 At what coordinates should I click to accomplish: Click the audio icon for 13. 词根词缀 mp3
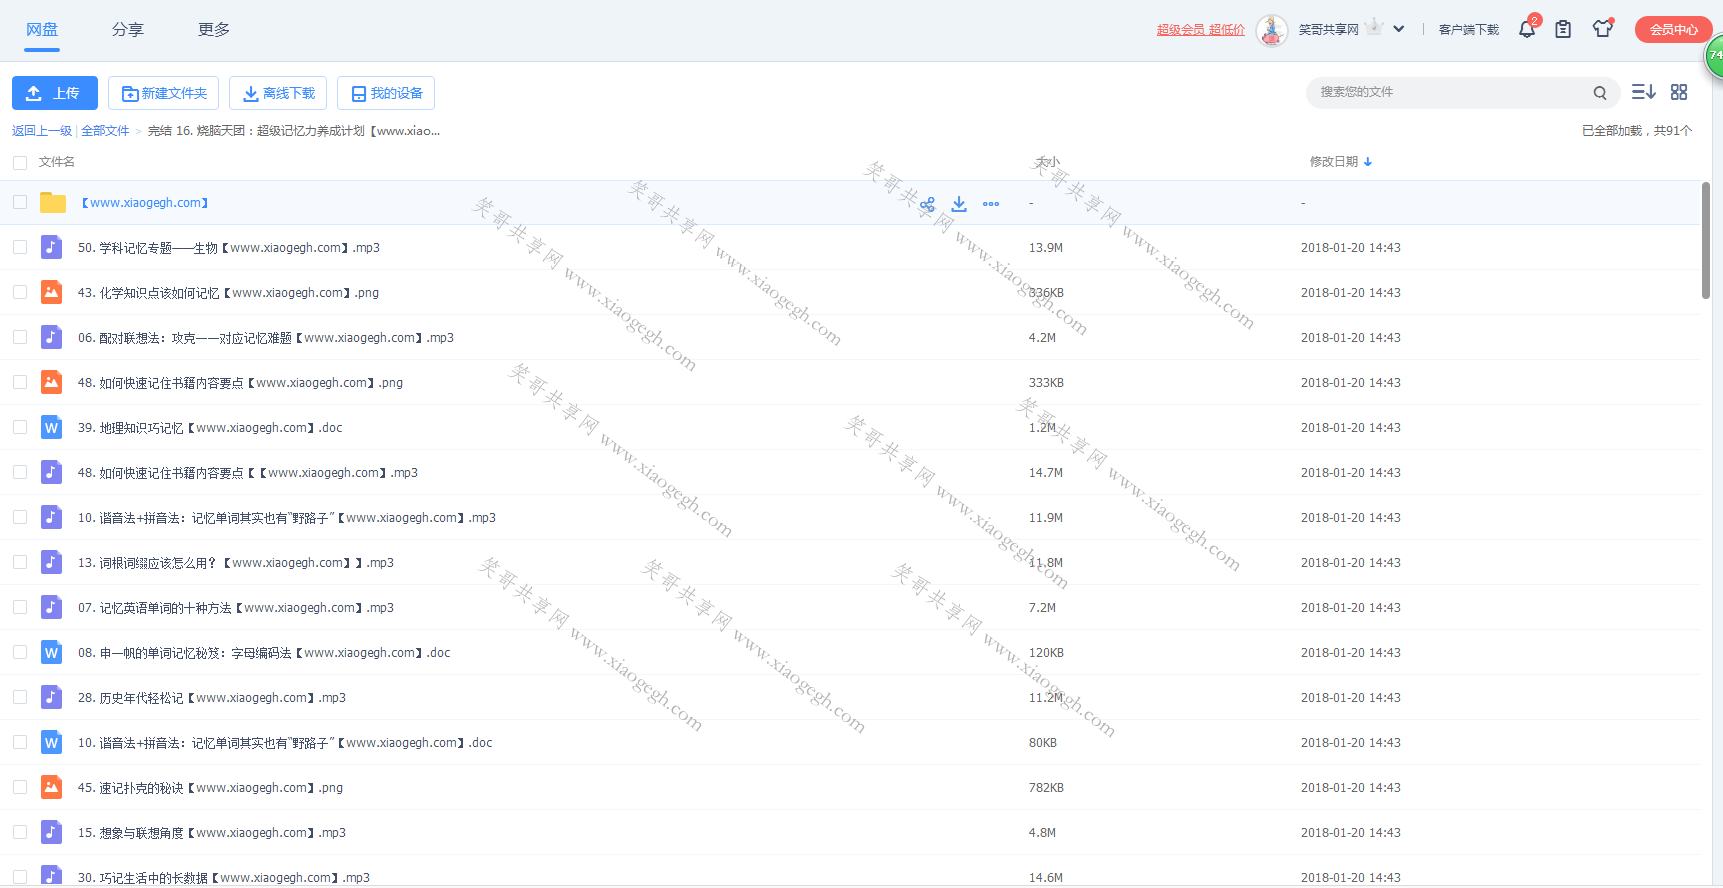51,562
